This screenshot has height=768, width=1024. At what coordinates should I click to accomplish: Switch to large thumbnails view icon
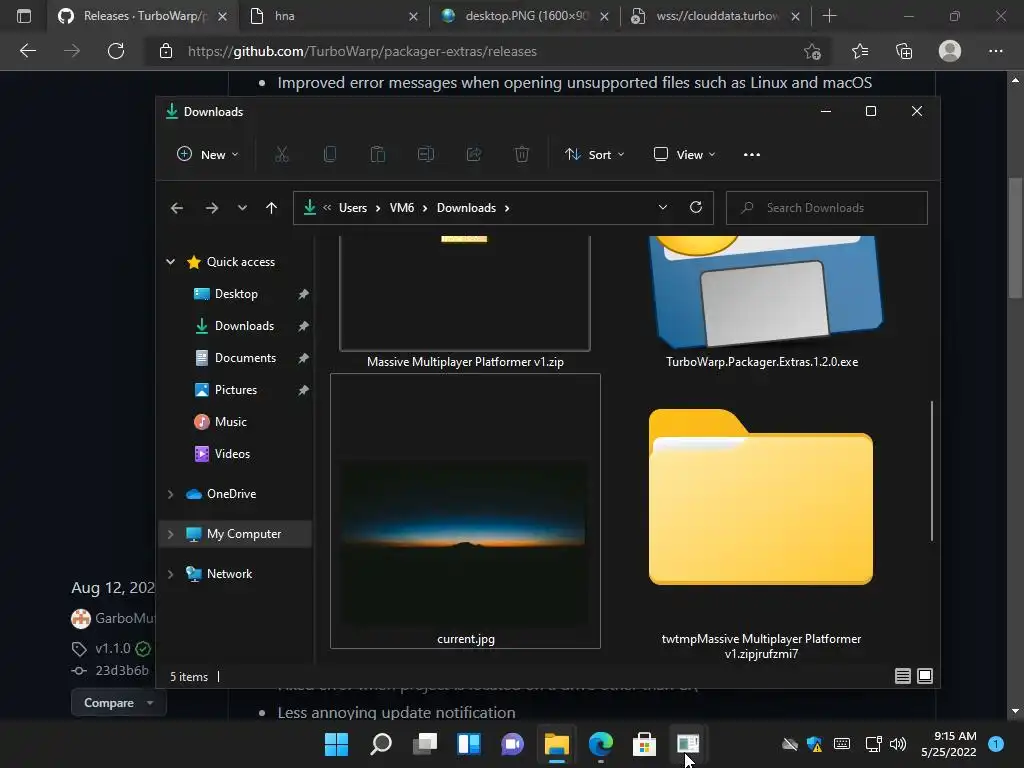pyautogui.click(x=925, y=676)
